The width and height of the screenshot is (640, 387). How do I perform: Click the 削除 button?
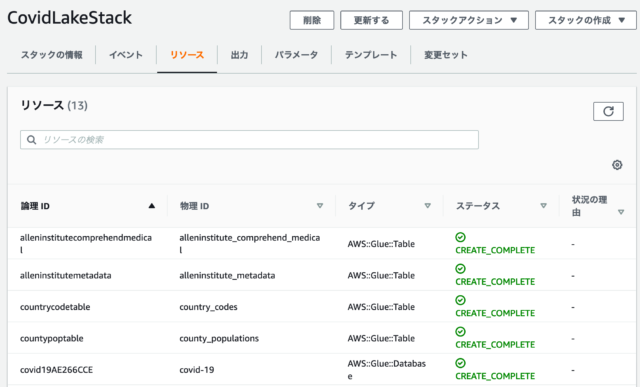pos(312,20)
